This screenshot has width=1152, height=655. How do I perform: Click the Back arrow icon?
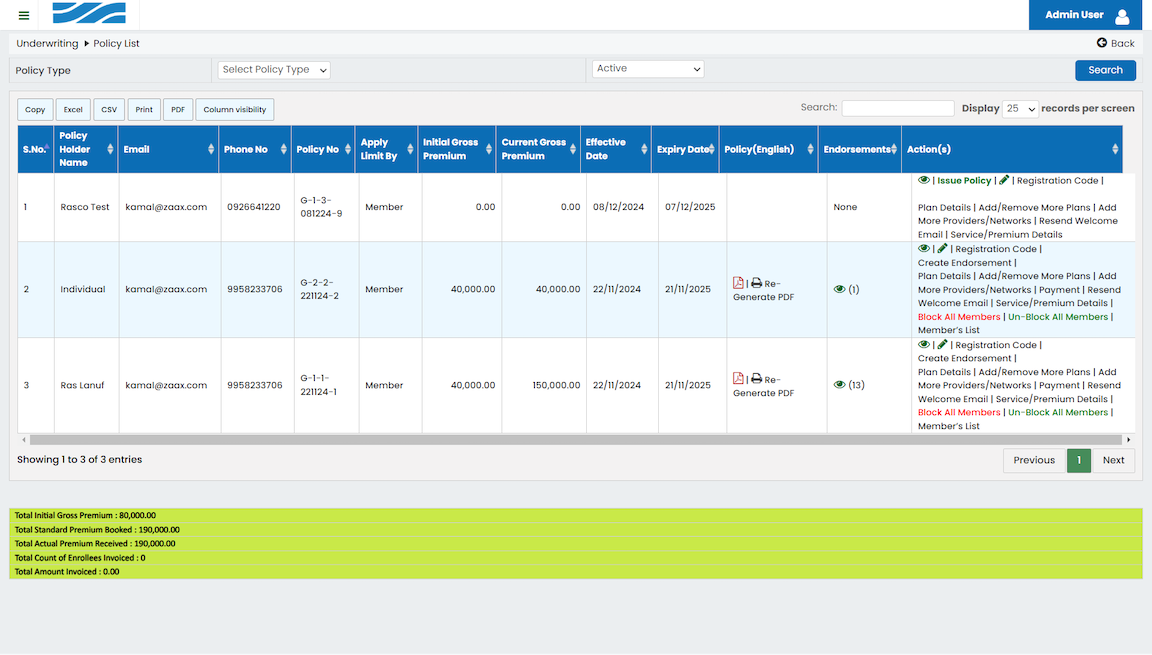(1102, 43)
